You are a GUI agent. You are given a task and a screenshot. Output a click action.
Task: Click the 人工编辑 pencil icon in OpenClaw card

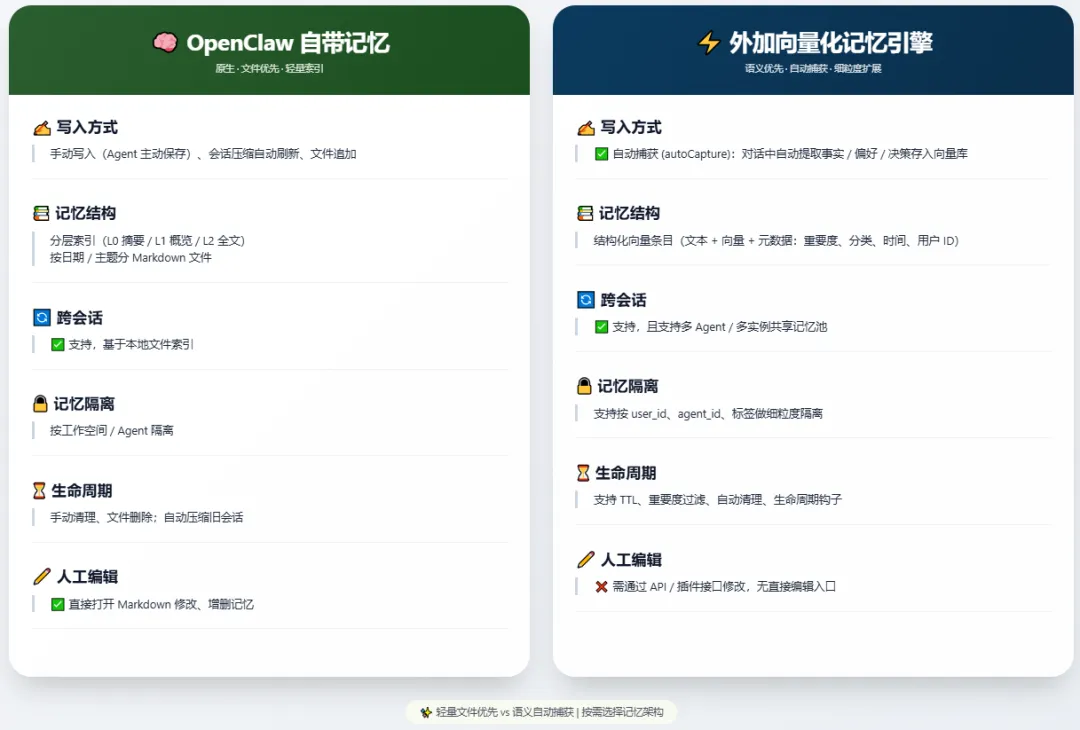click(x=42, y=576)
